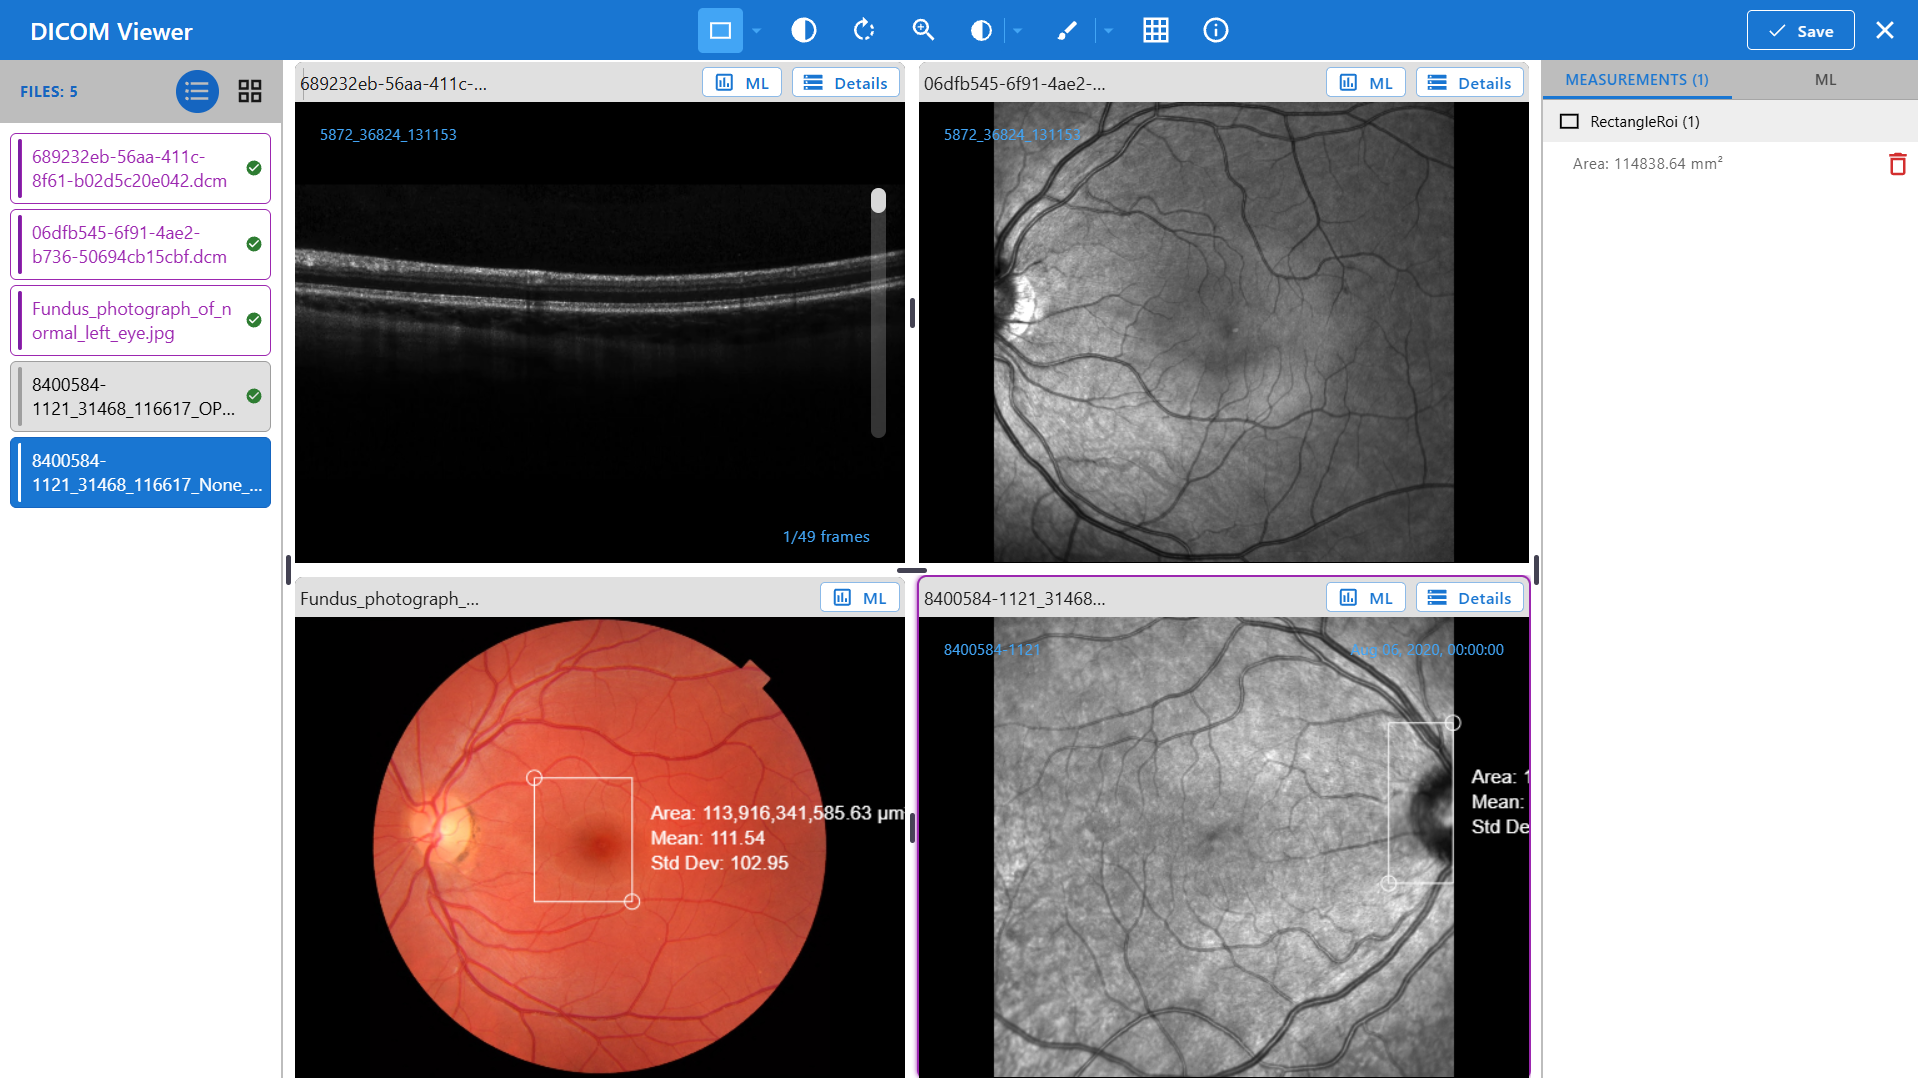
Task: Delete the Area 114838.64 mm² measurement
Action: pos(1897,164)
